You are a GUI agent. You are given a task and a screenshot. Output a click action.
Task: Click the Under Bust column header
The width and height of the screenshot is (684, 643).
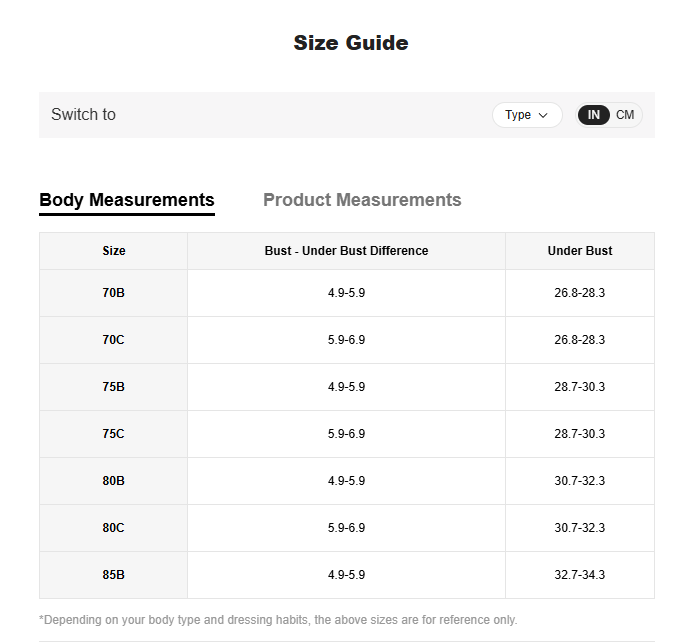[580, 251]
